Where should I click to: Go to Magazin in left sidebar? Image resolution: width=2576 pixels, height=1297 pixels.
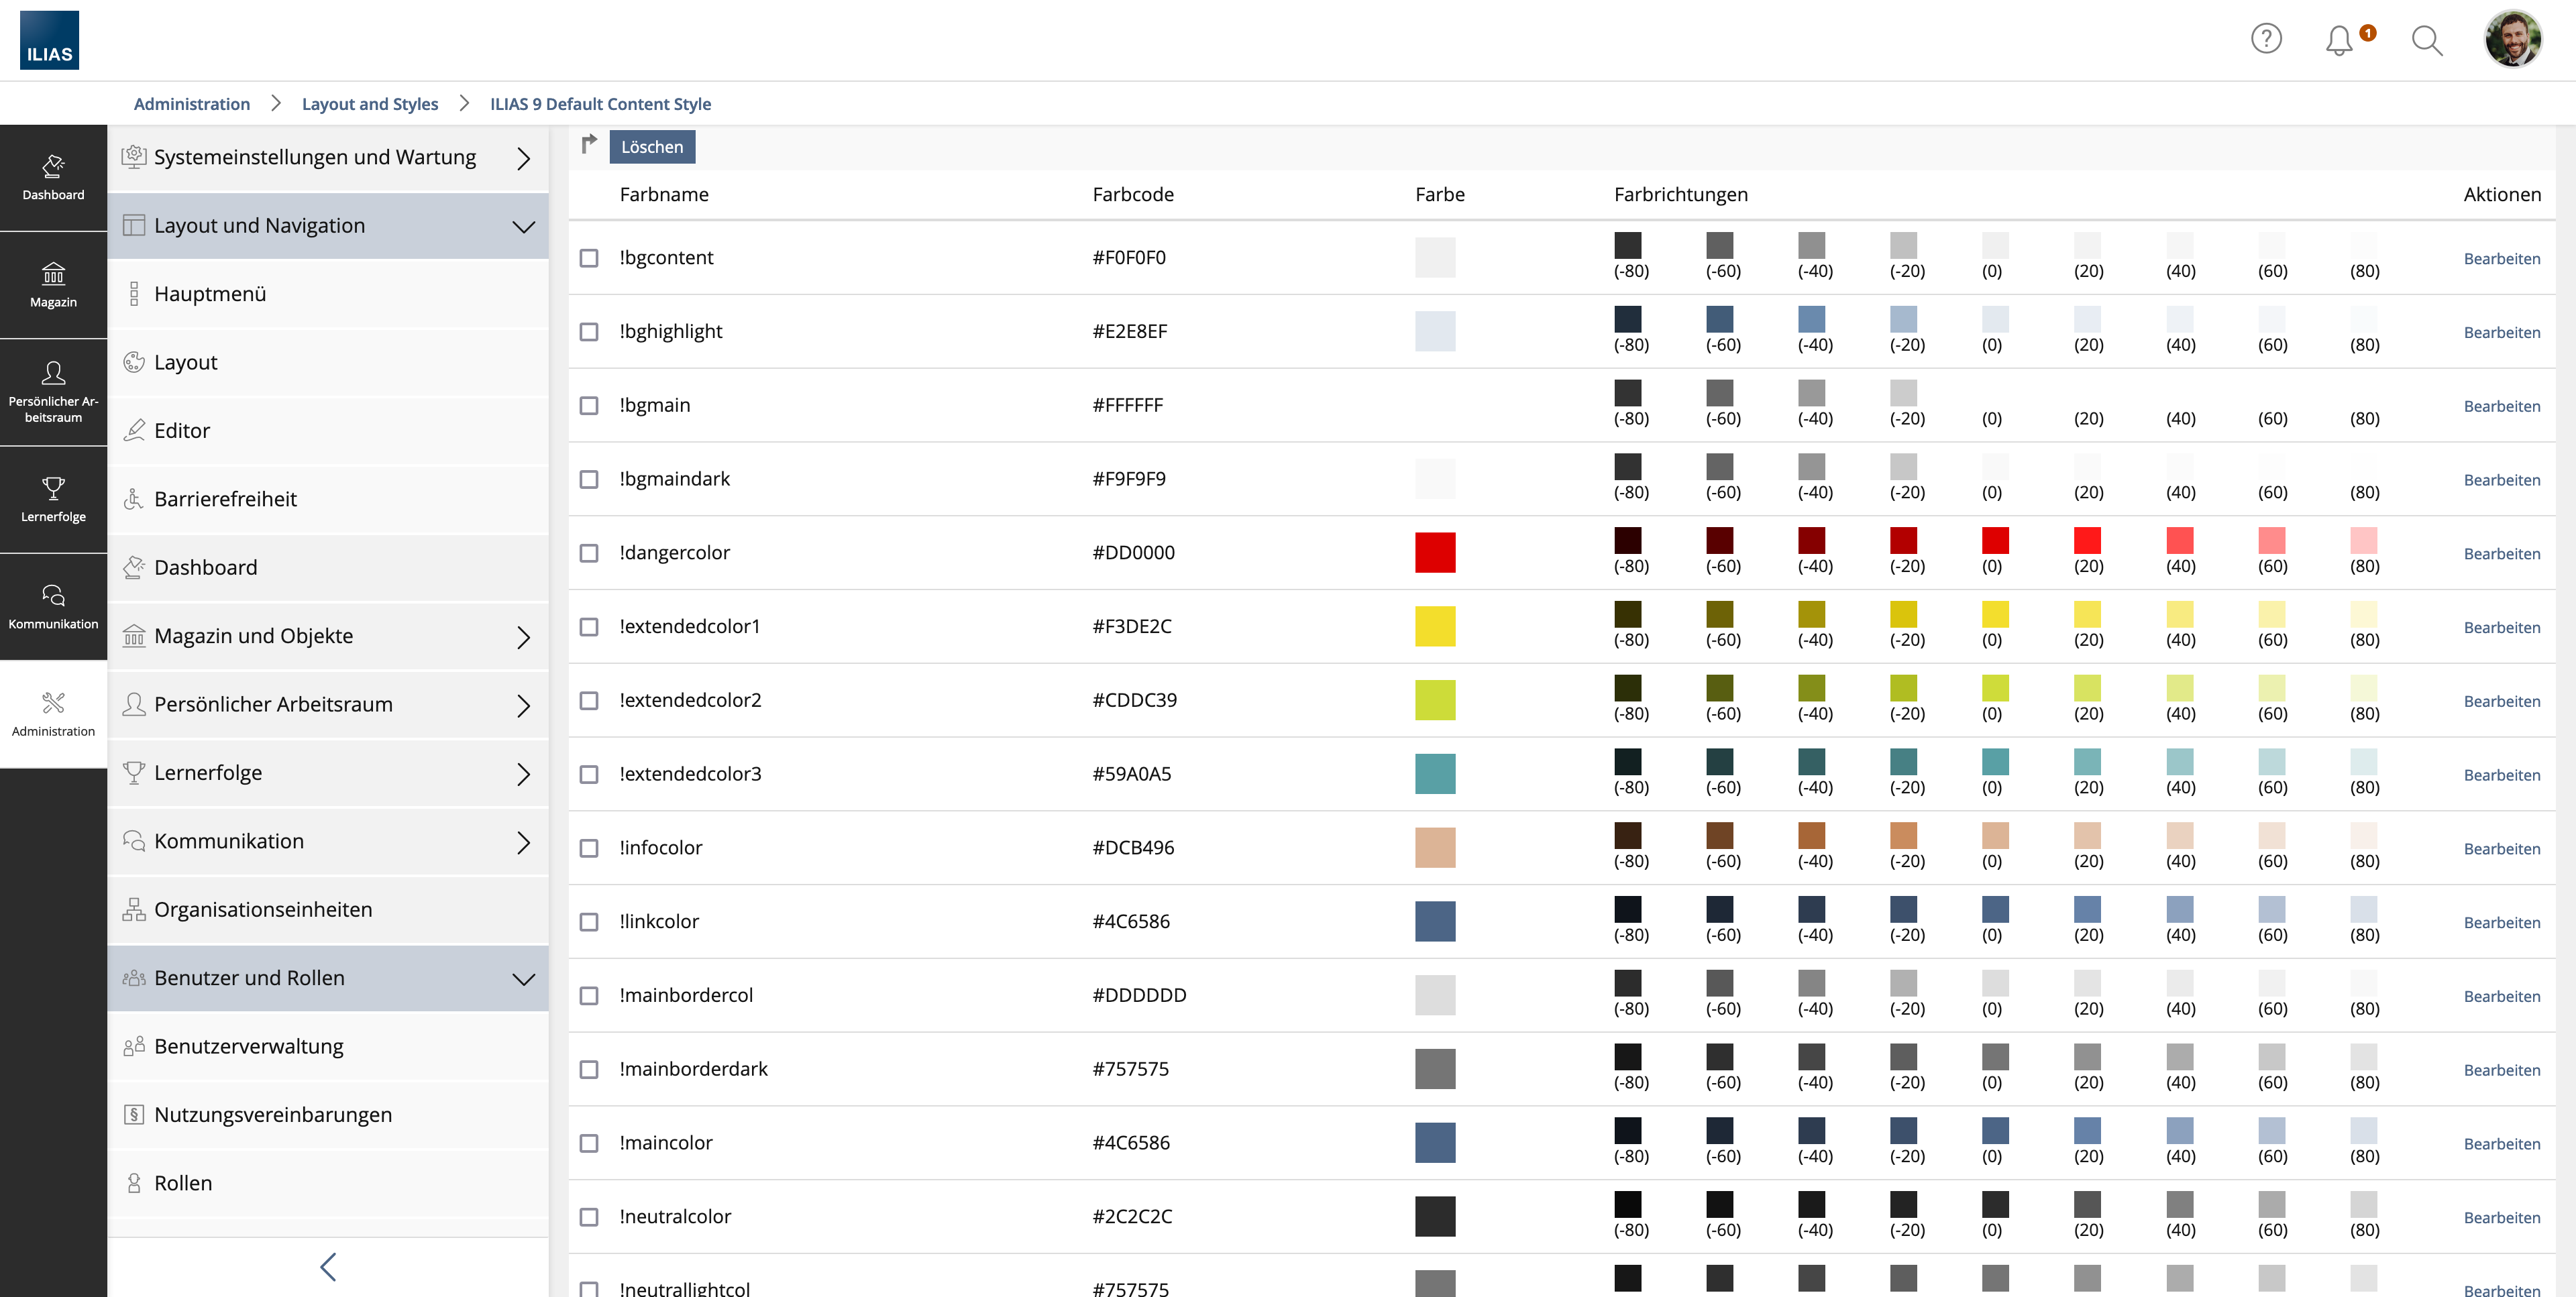53,285
